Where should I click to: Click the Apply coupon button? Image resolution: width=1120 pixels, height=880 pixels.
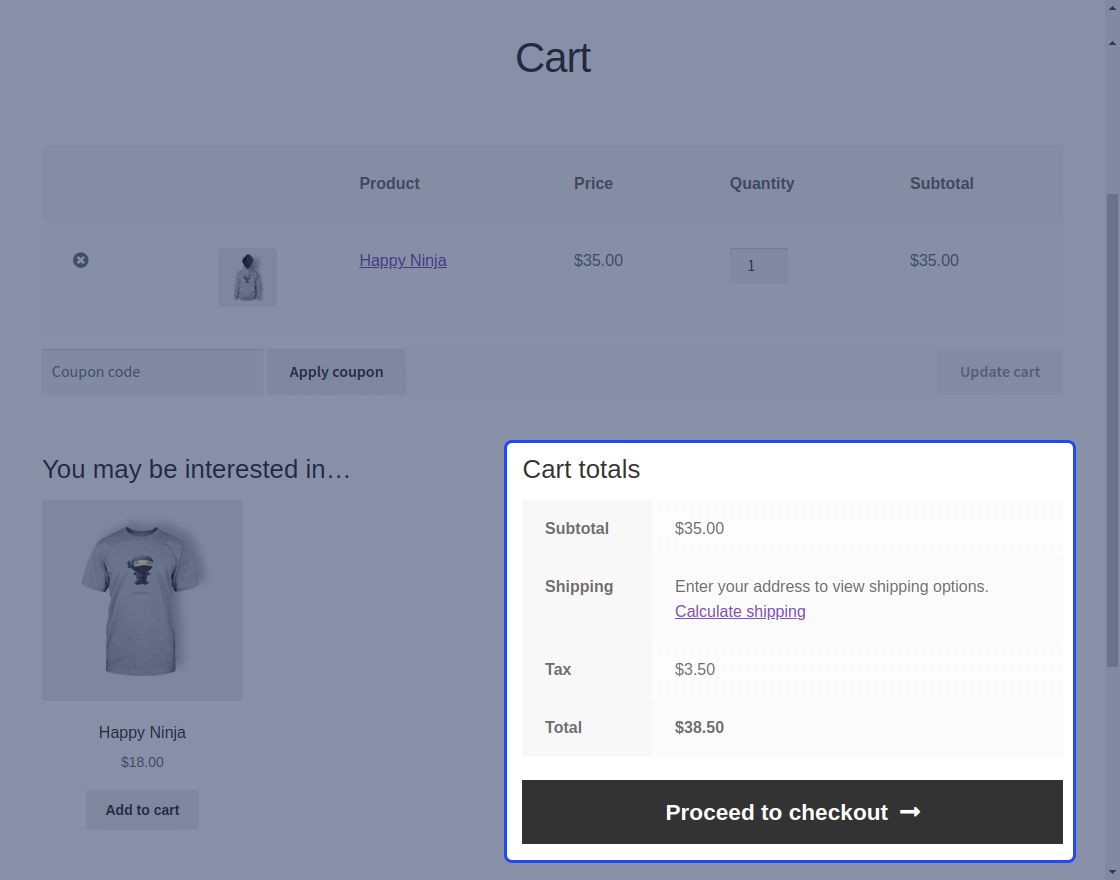[336, 371]
